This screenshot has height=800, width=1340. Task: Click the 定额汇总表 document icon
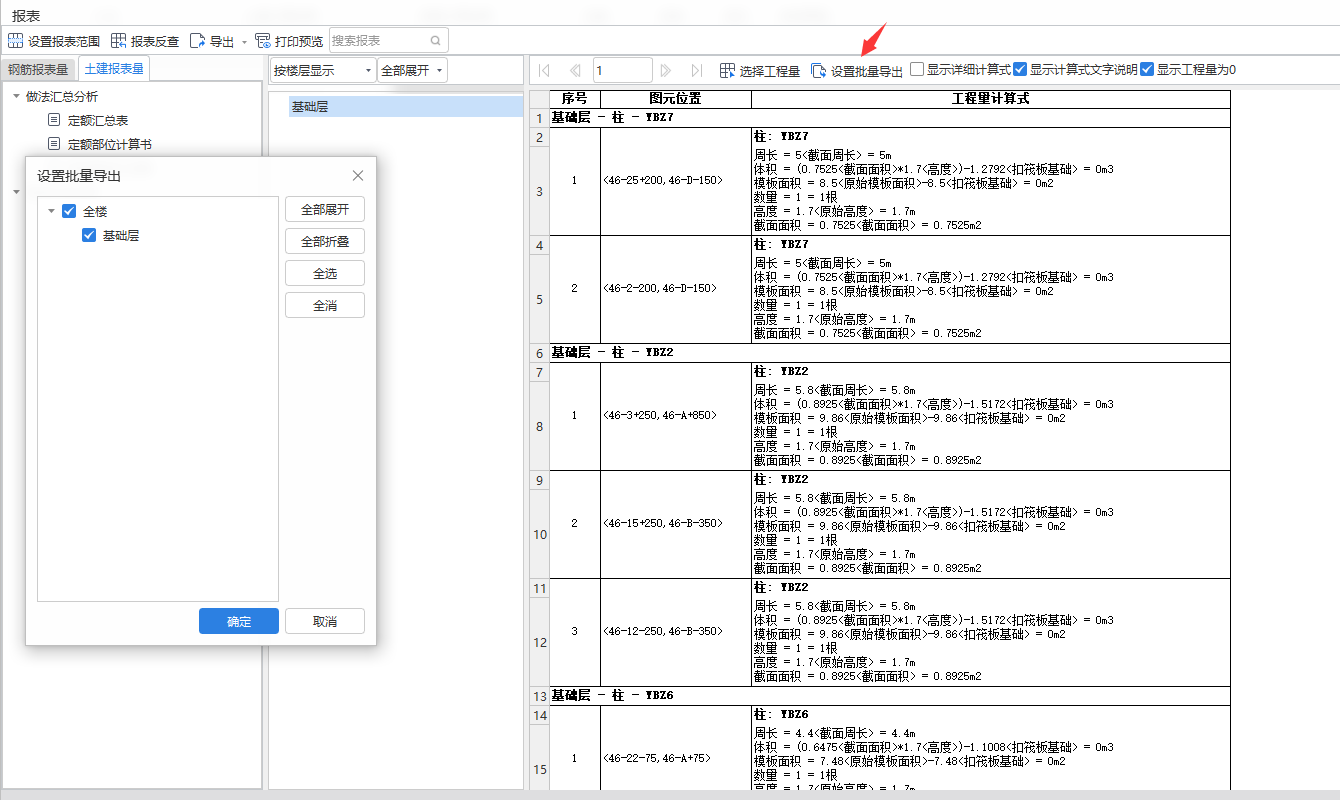(54, 120)
